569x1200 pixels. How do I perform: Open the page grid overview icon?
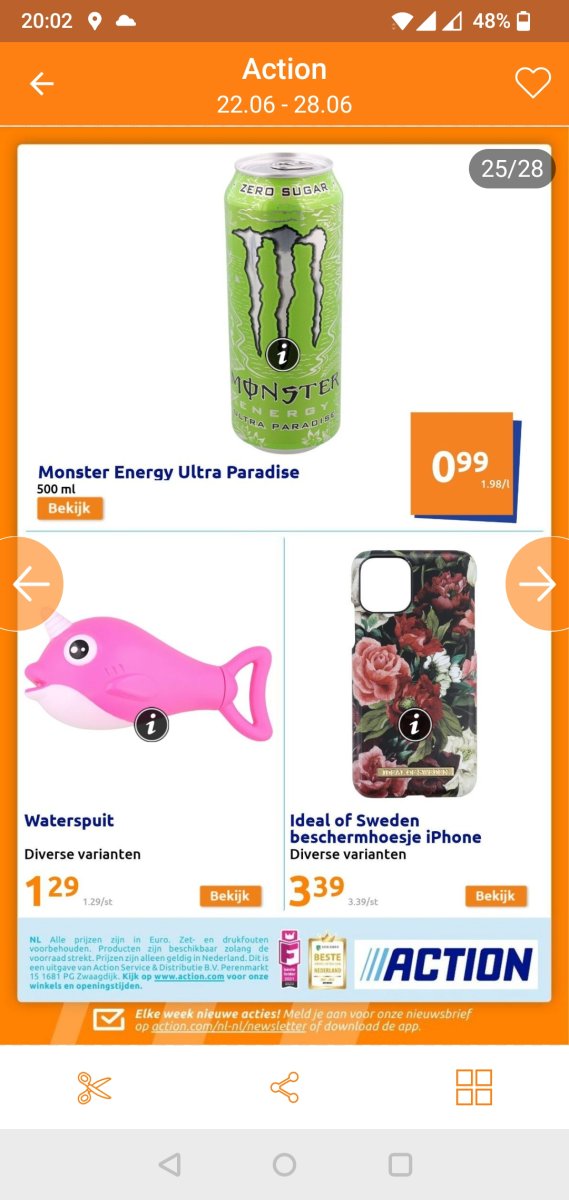[474, 1087]
